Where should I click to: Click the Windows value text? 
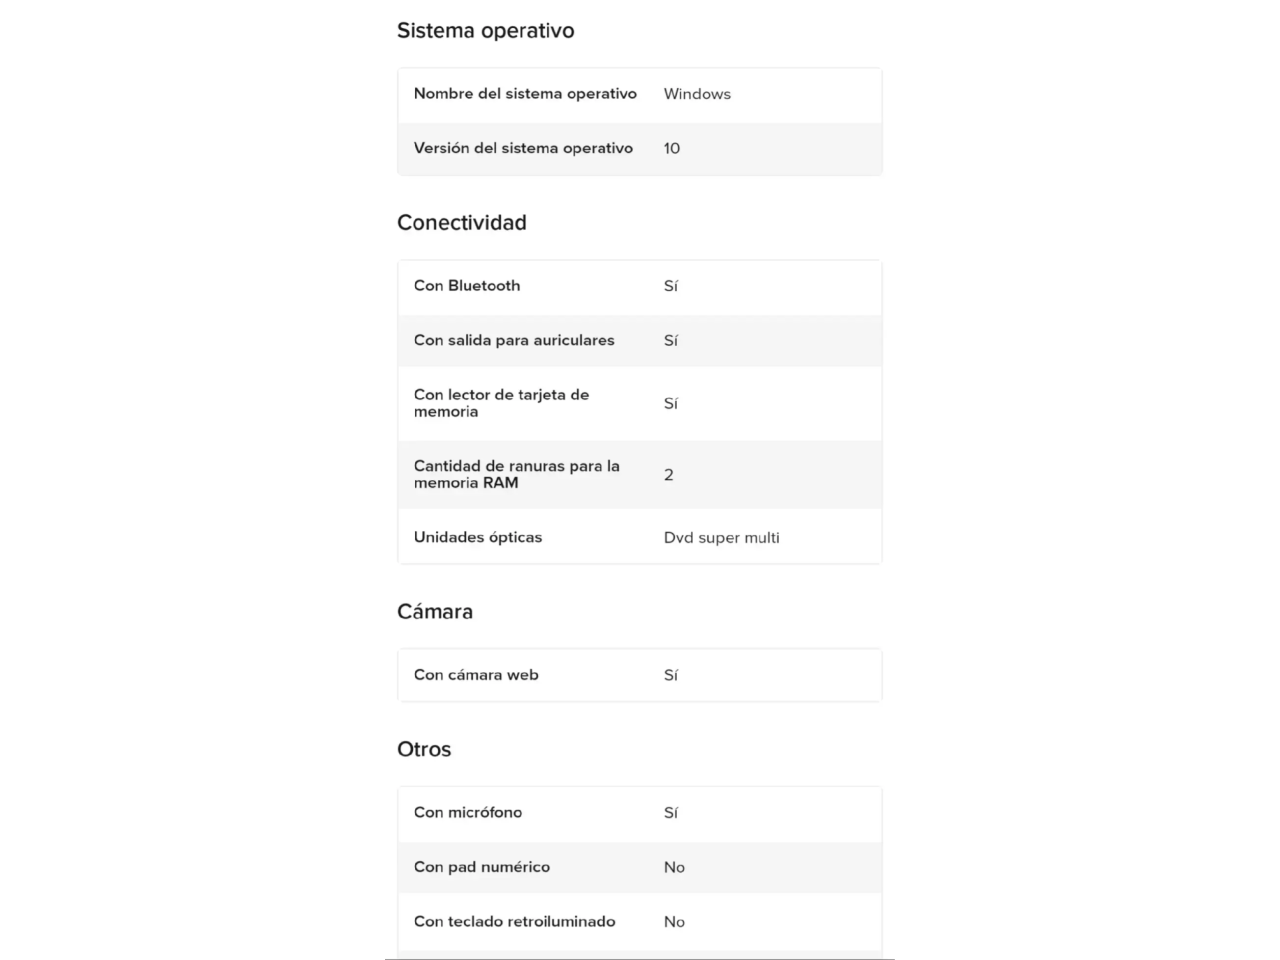click(697, 94)
